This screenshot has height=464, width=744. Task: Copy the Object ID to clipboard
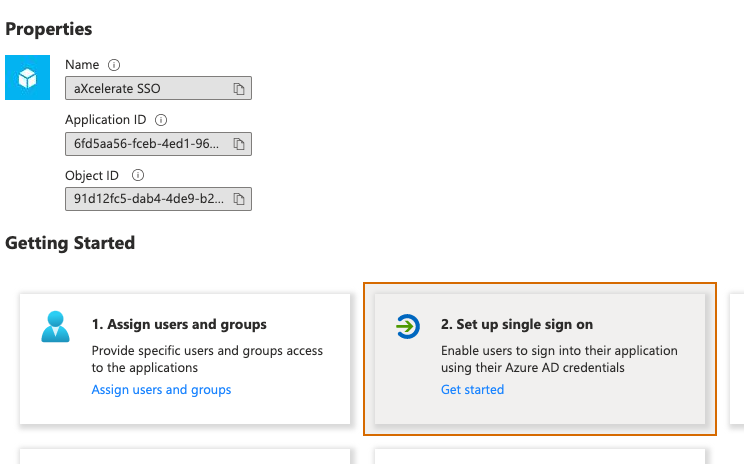(x=239, y=199)
